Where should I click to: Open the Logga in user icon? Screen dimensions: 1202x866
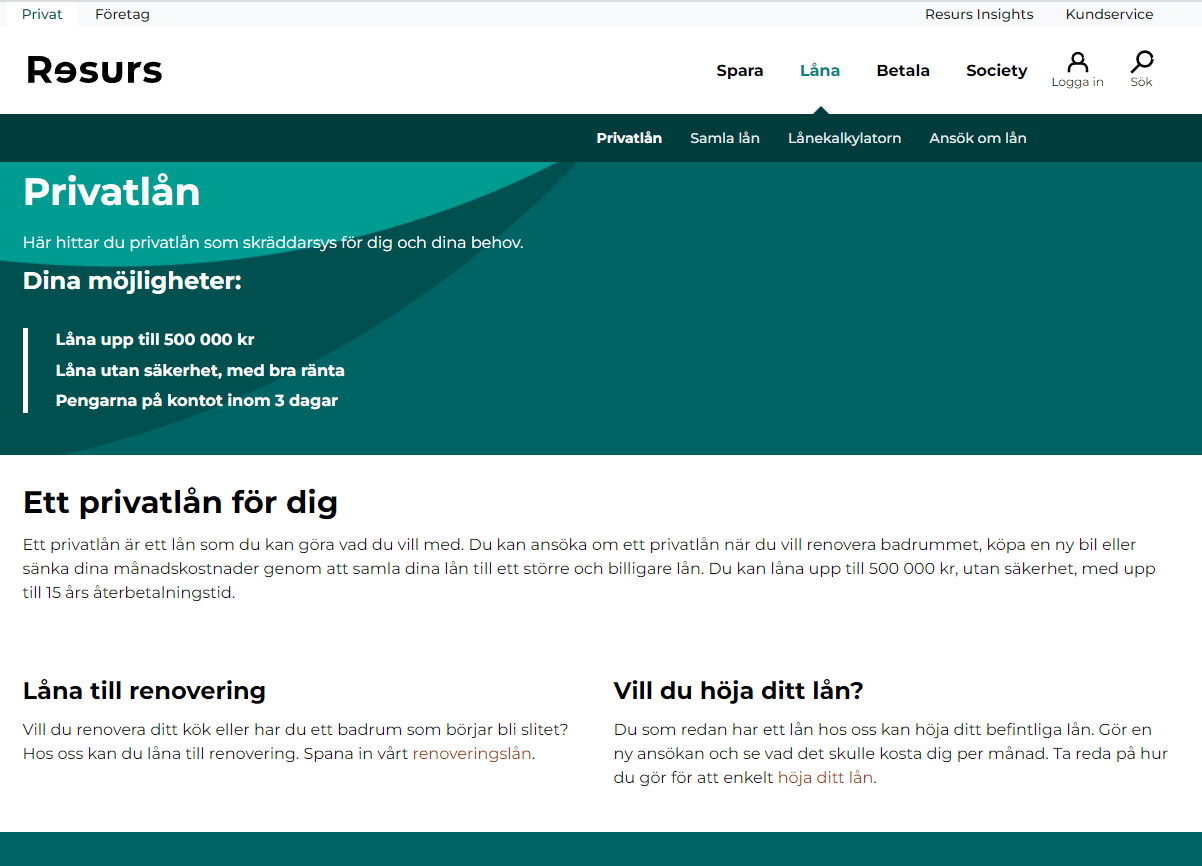[1077, 63]
